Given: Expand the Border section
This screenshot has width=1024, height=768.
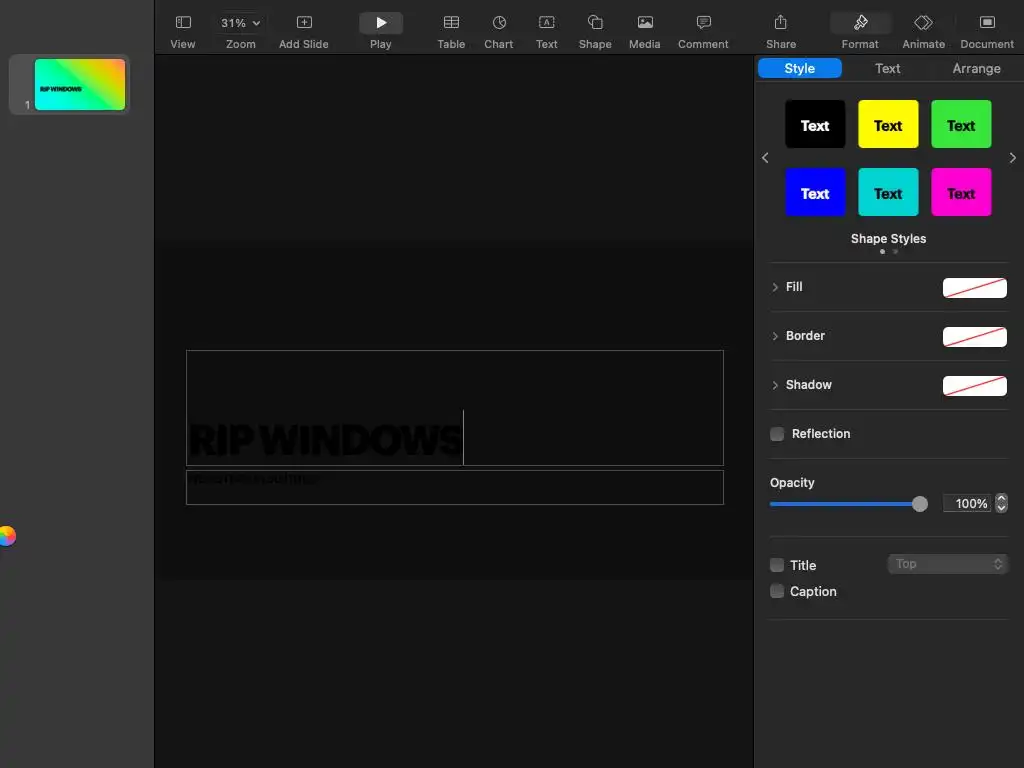Looking at the screenshot, I should coord(775,336).
